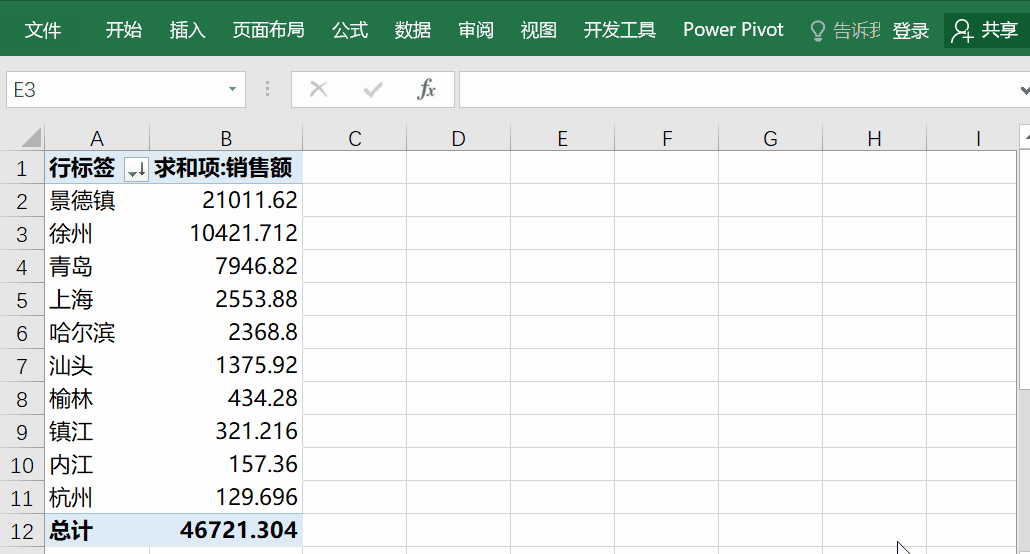
Task: Select row 12 header
Action: pos(22,531)
